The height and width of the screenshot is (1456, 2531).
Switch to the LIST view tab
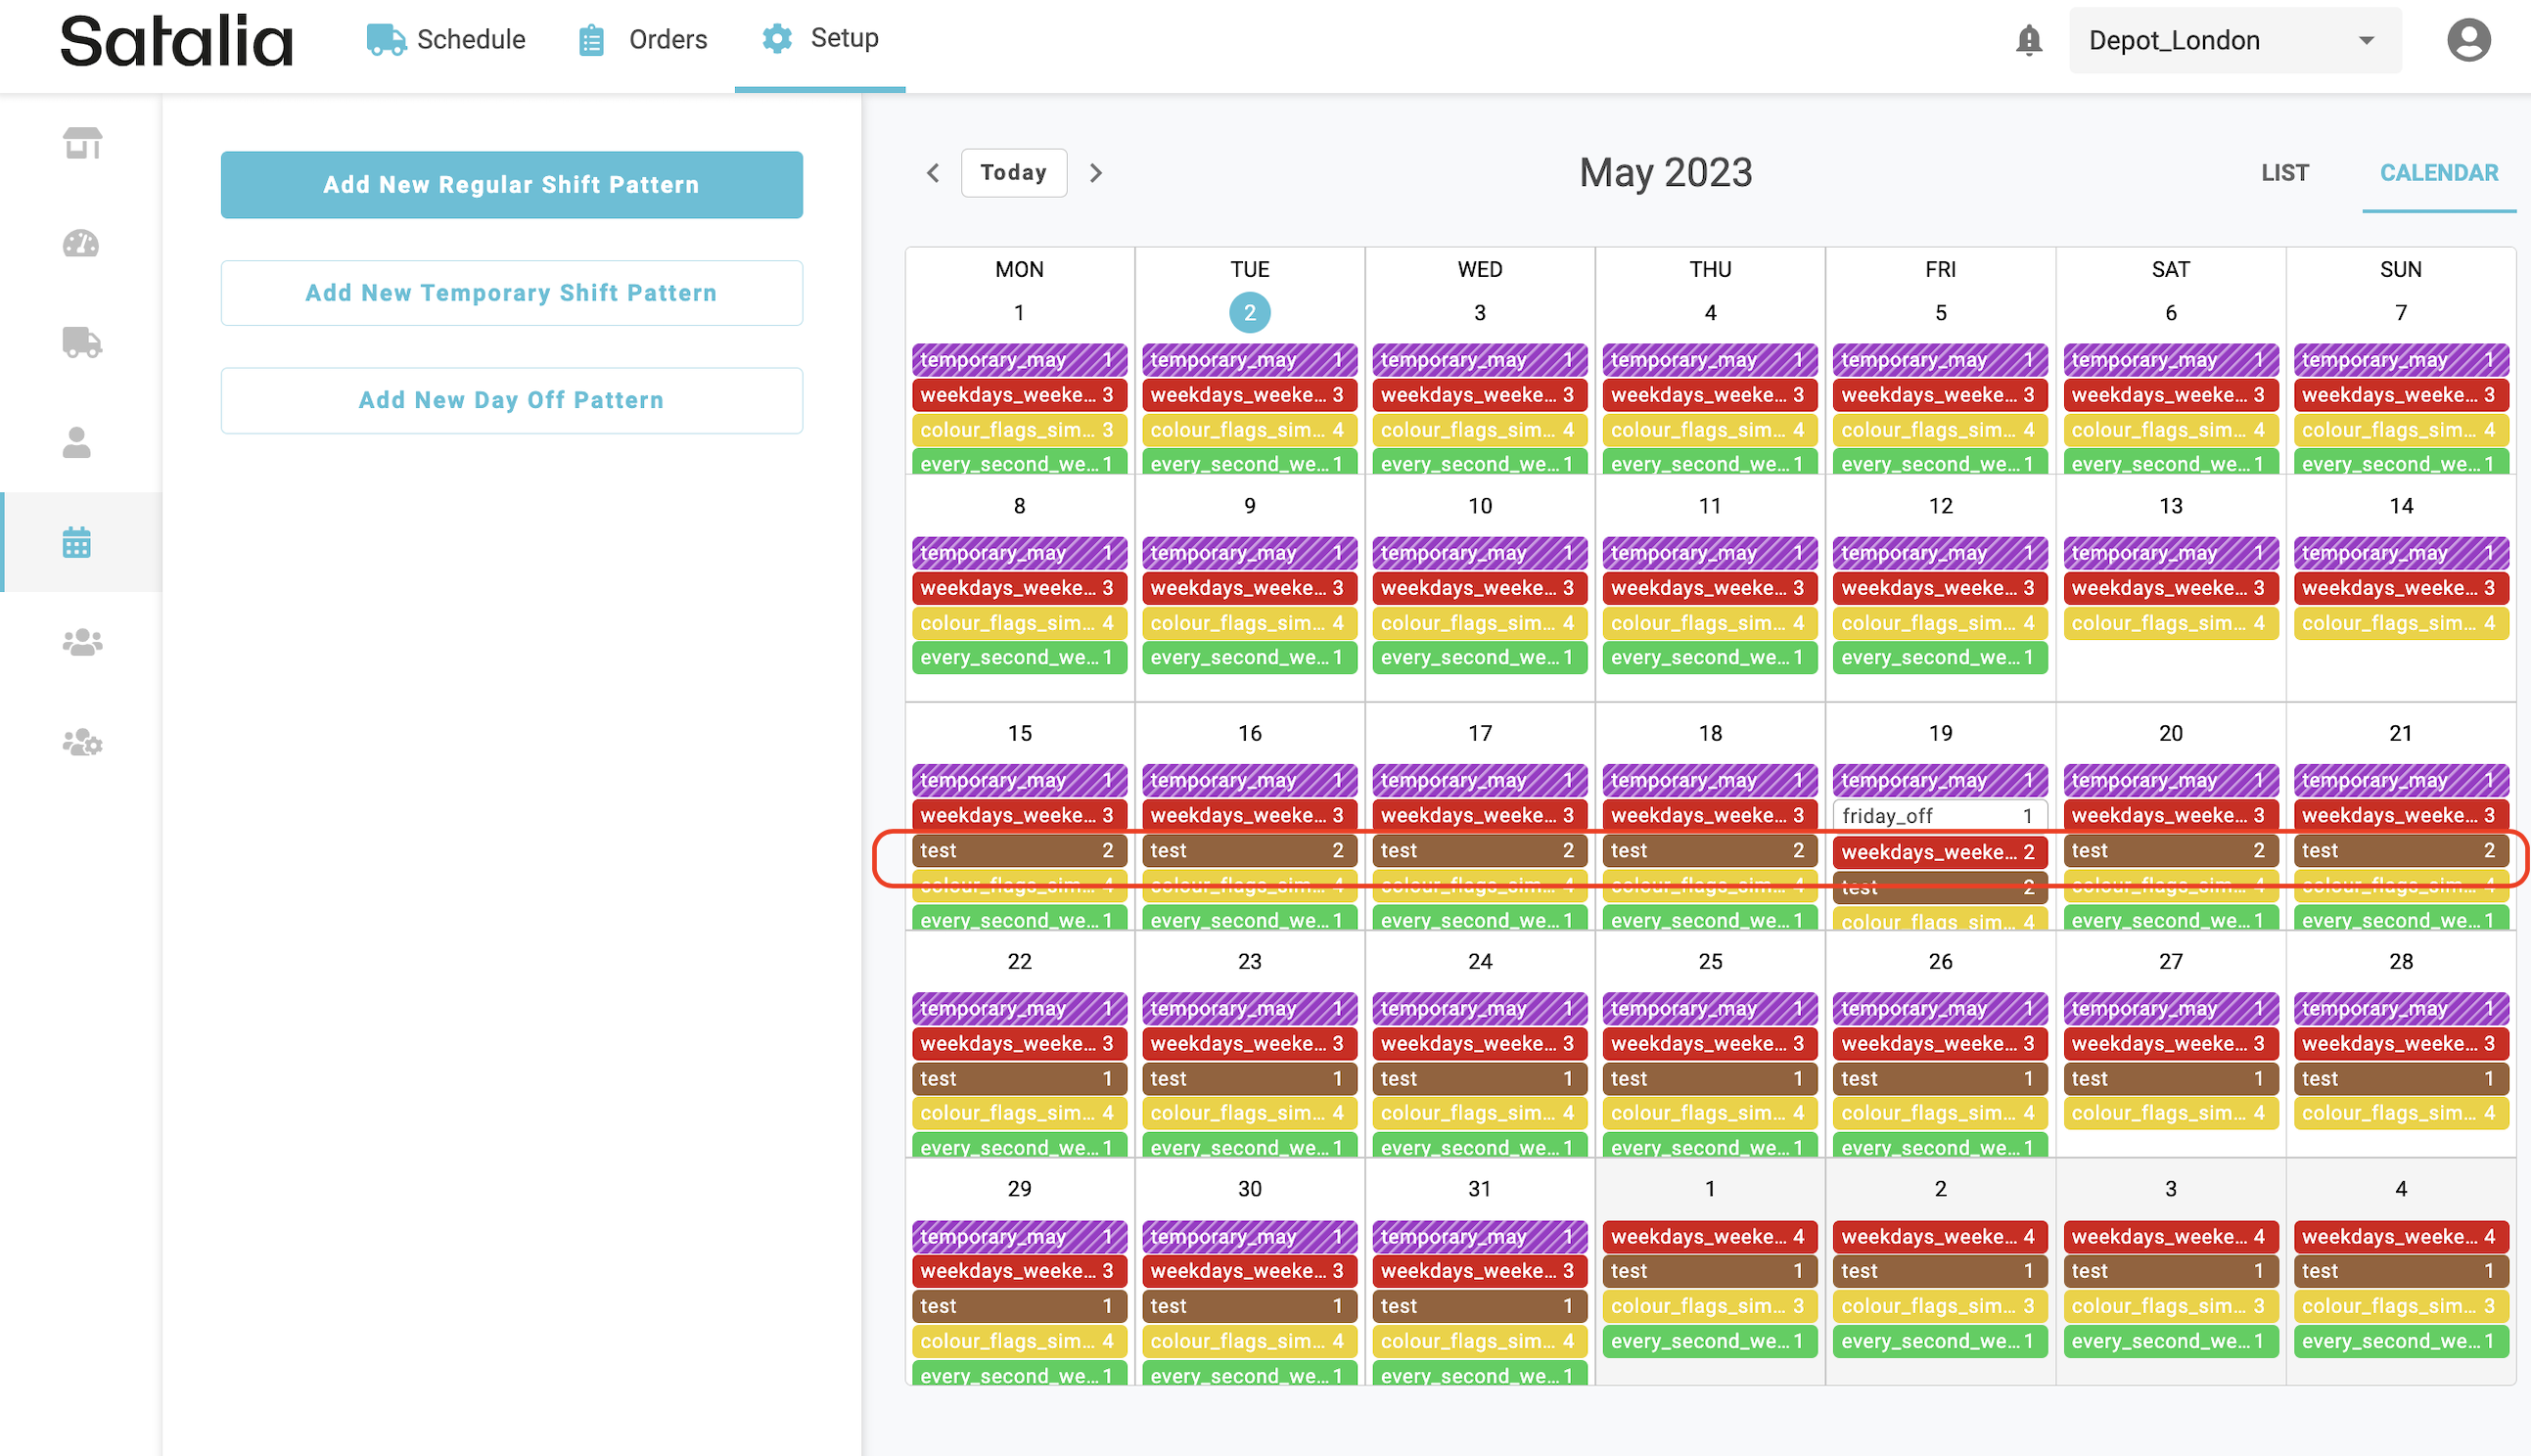click(2284, 173)
